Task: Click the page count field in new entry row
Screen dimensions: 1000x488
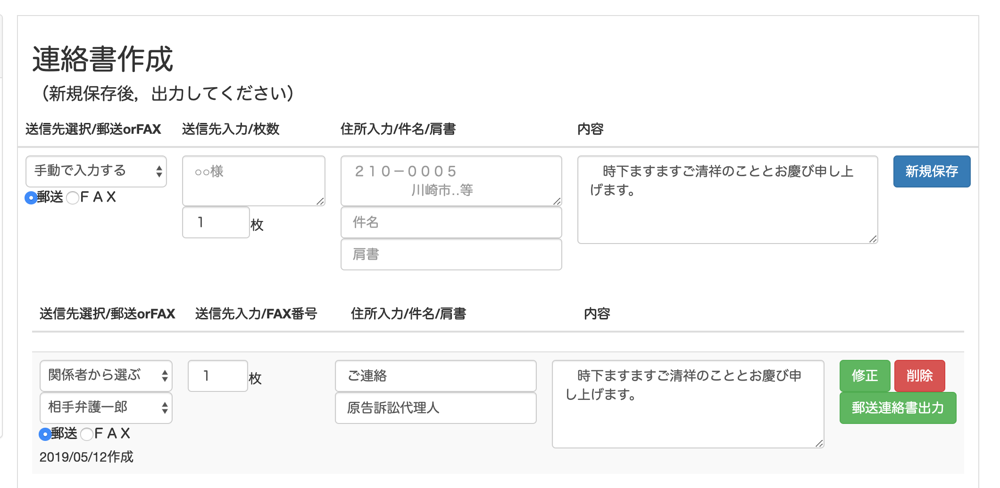Action: point(216,223)
